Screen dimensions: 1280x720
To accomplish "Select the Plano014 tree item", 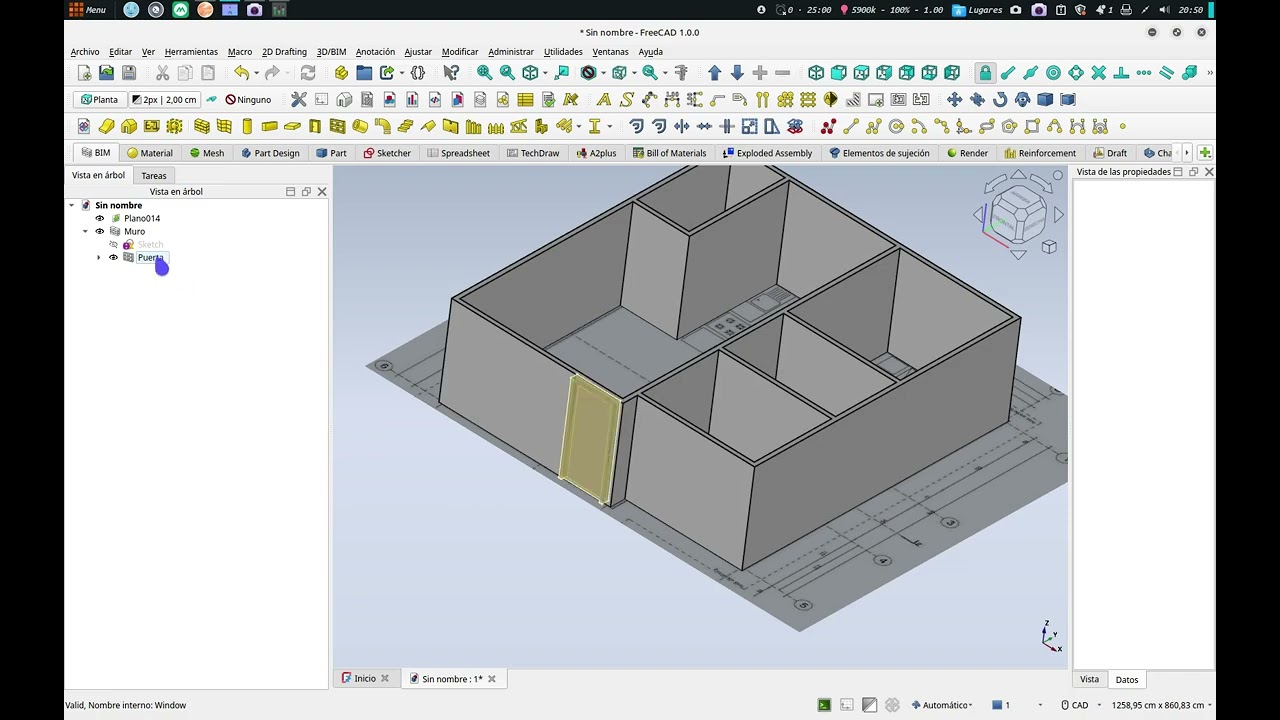I will click(x=141, y=218).
